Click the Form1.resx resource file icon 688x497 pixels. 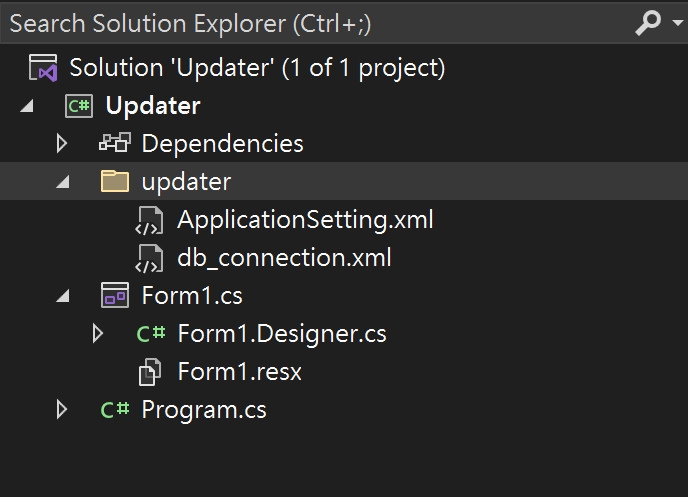[x=149, y=372]
